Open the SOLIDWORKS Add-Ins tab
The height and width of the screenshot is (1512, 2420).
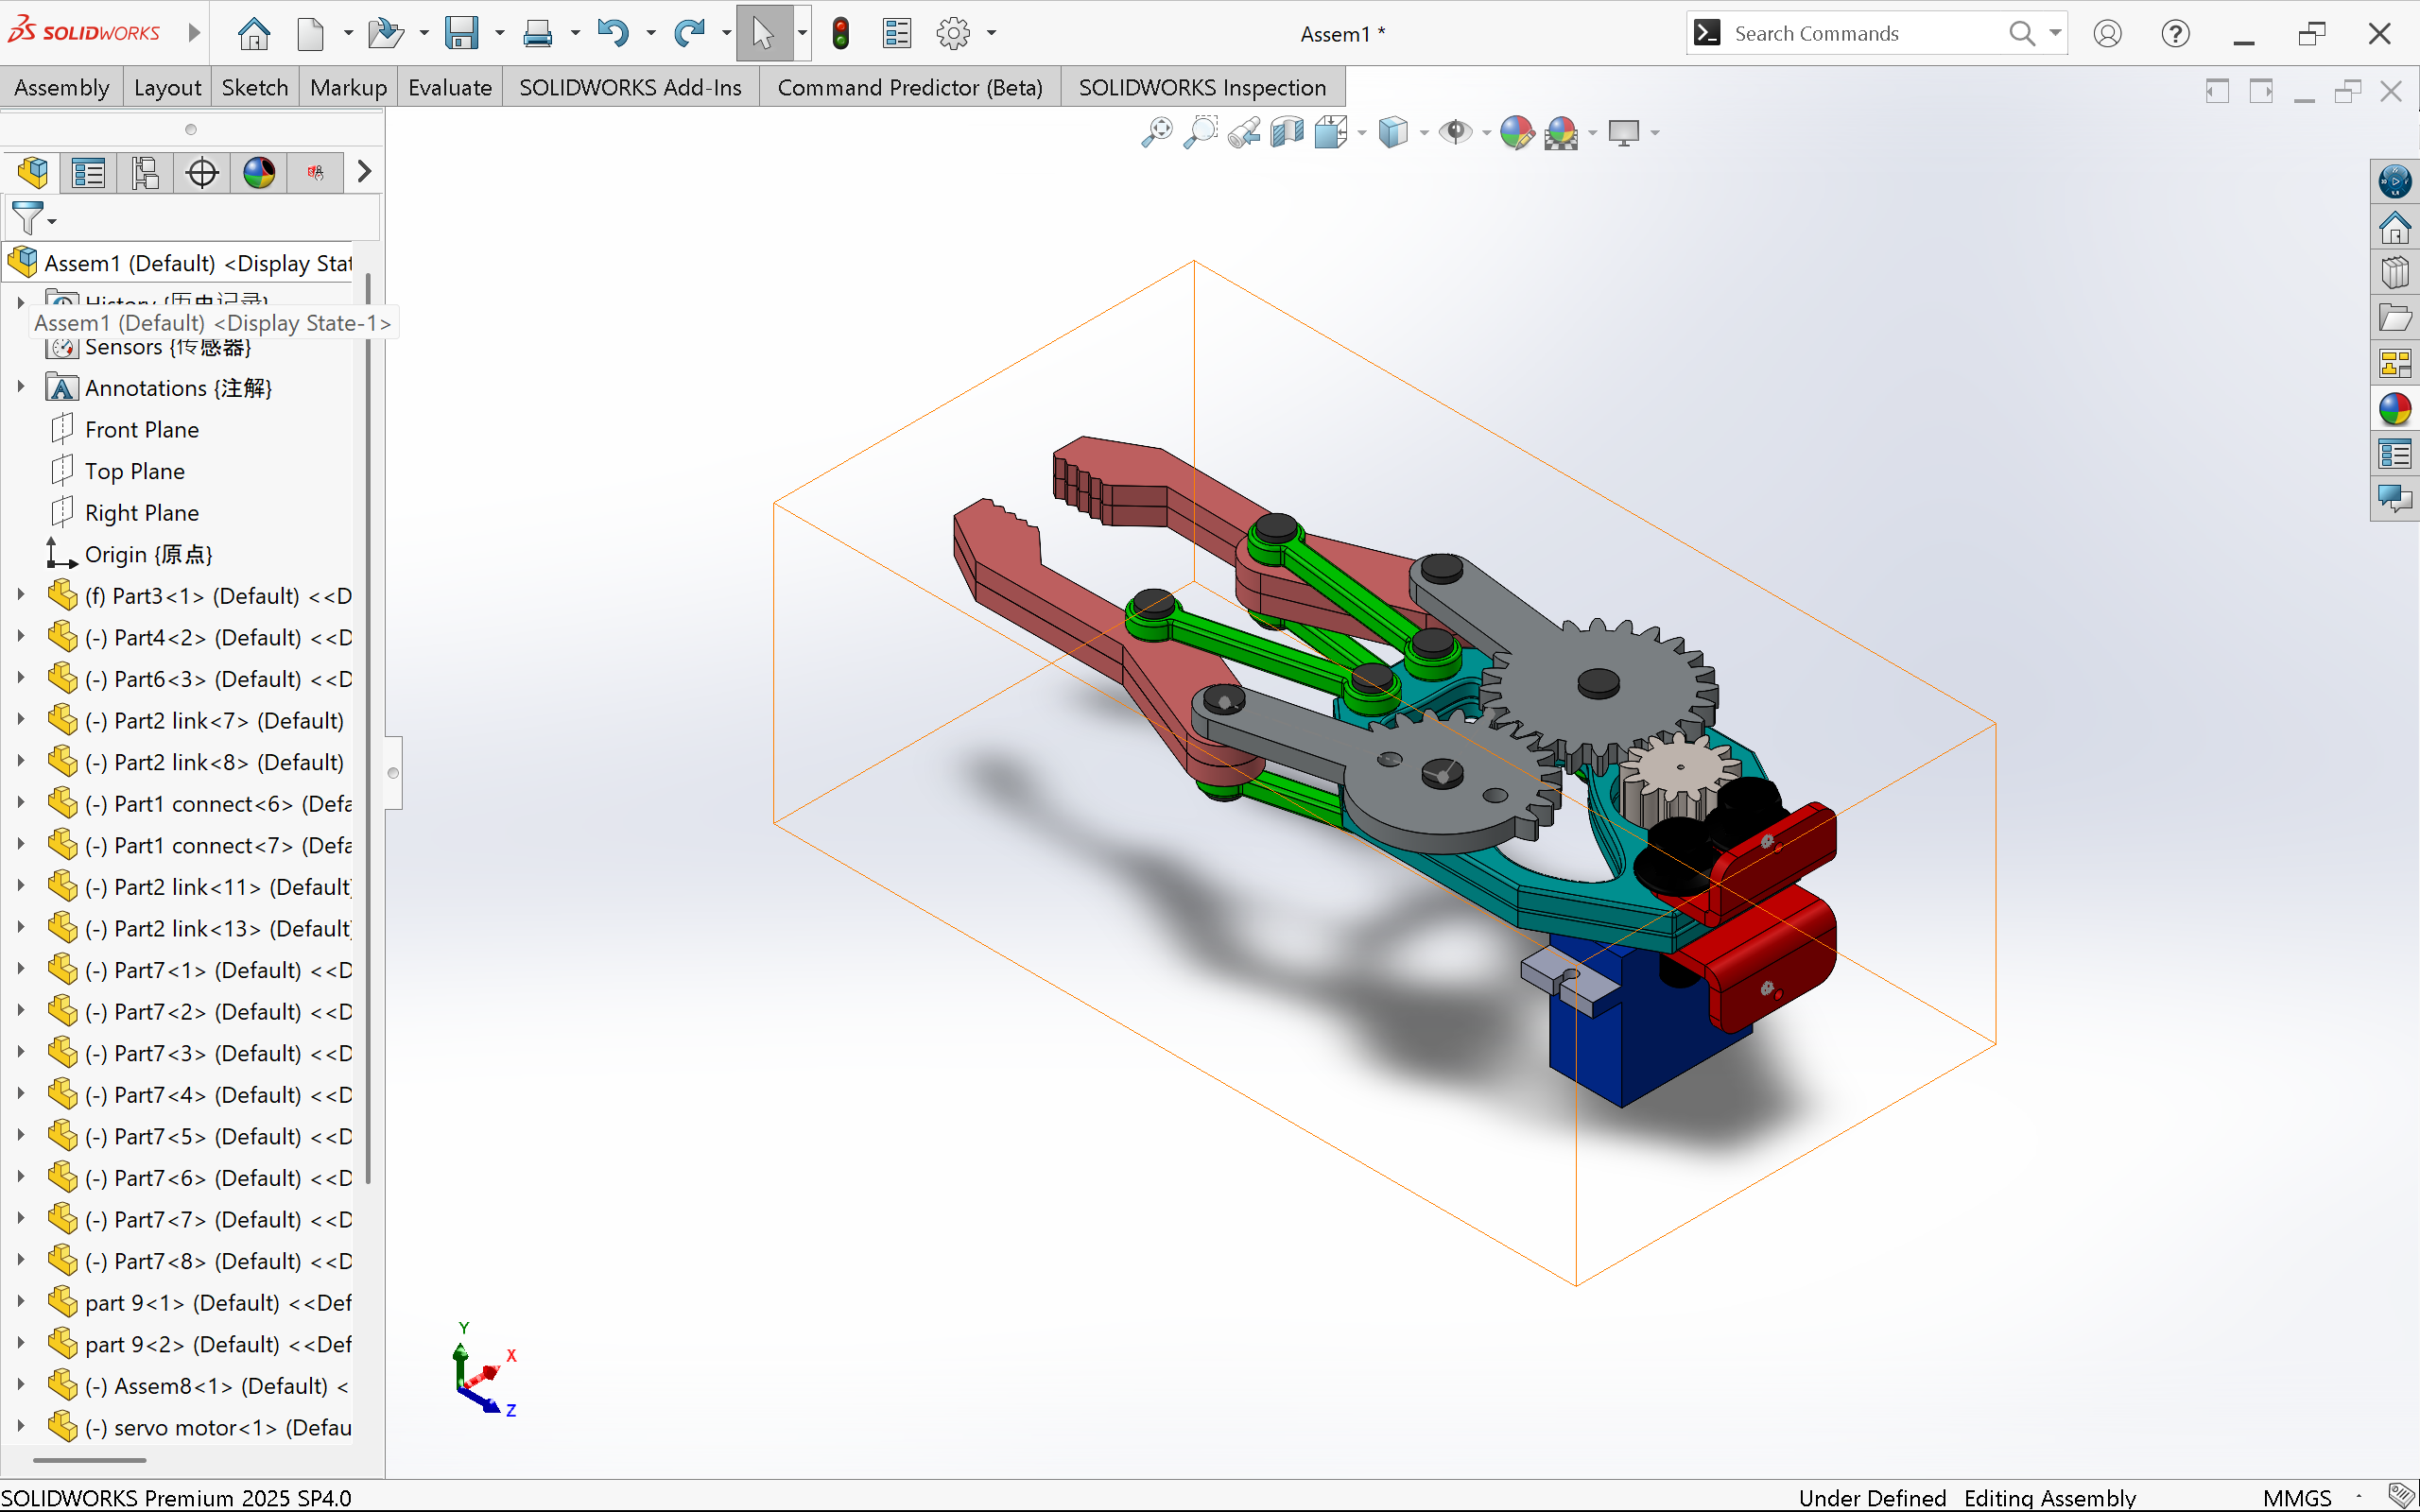click(x=630, y=87)
